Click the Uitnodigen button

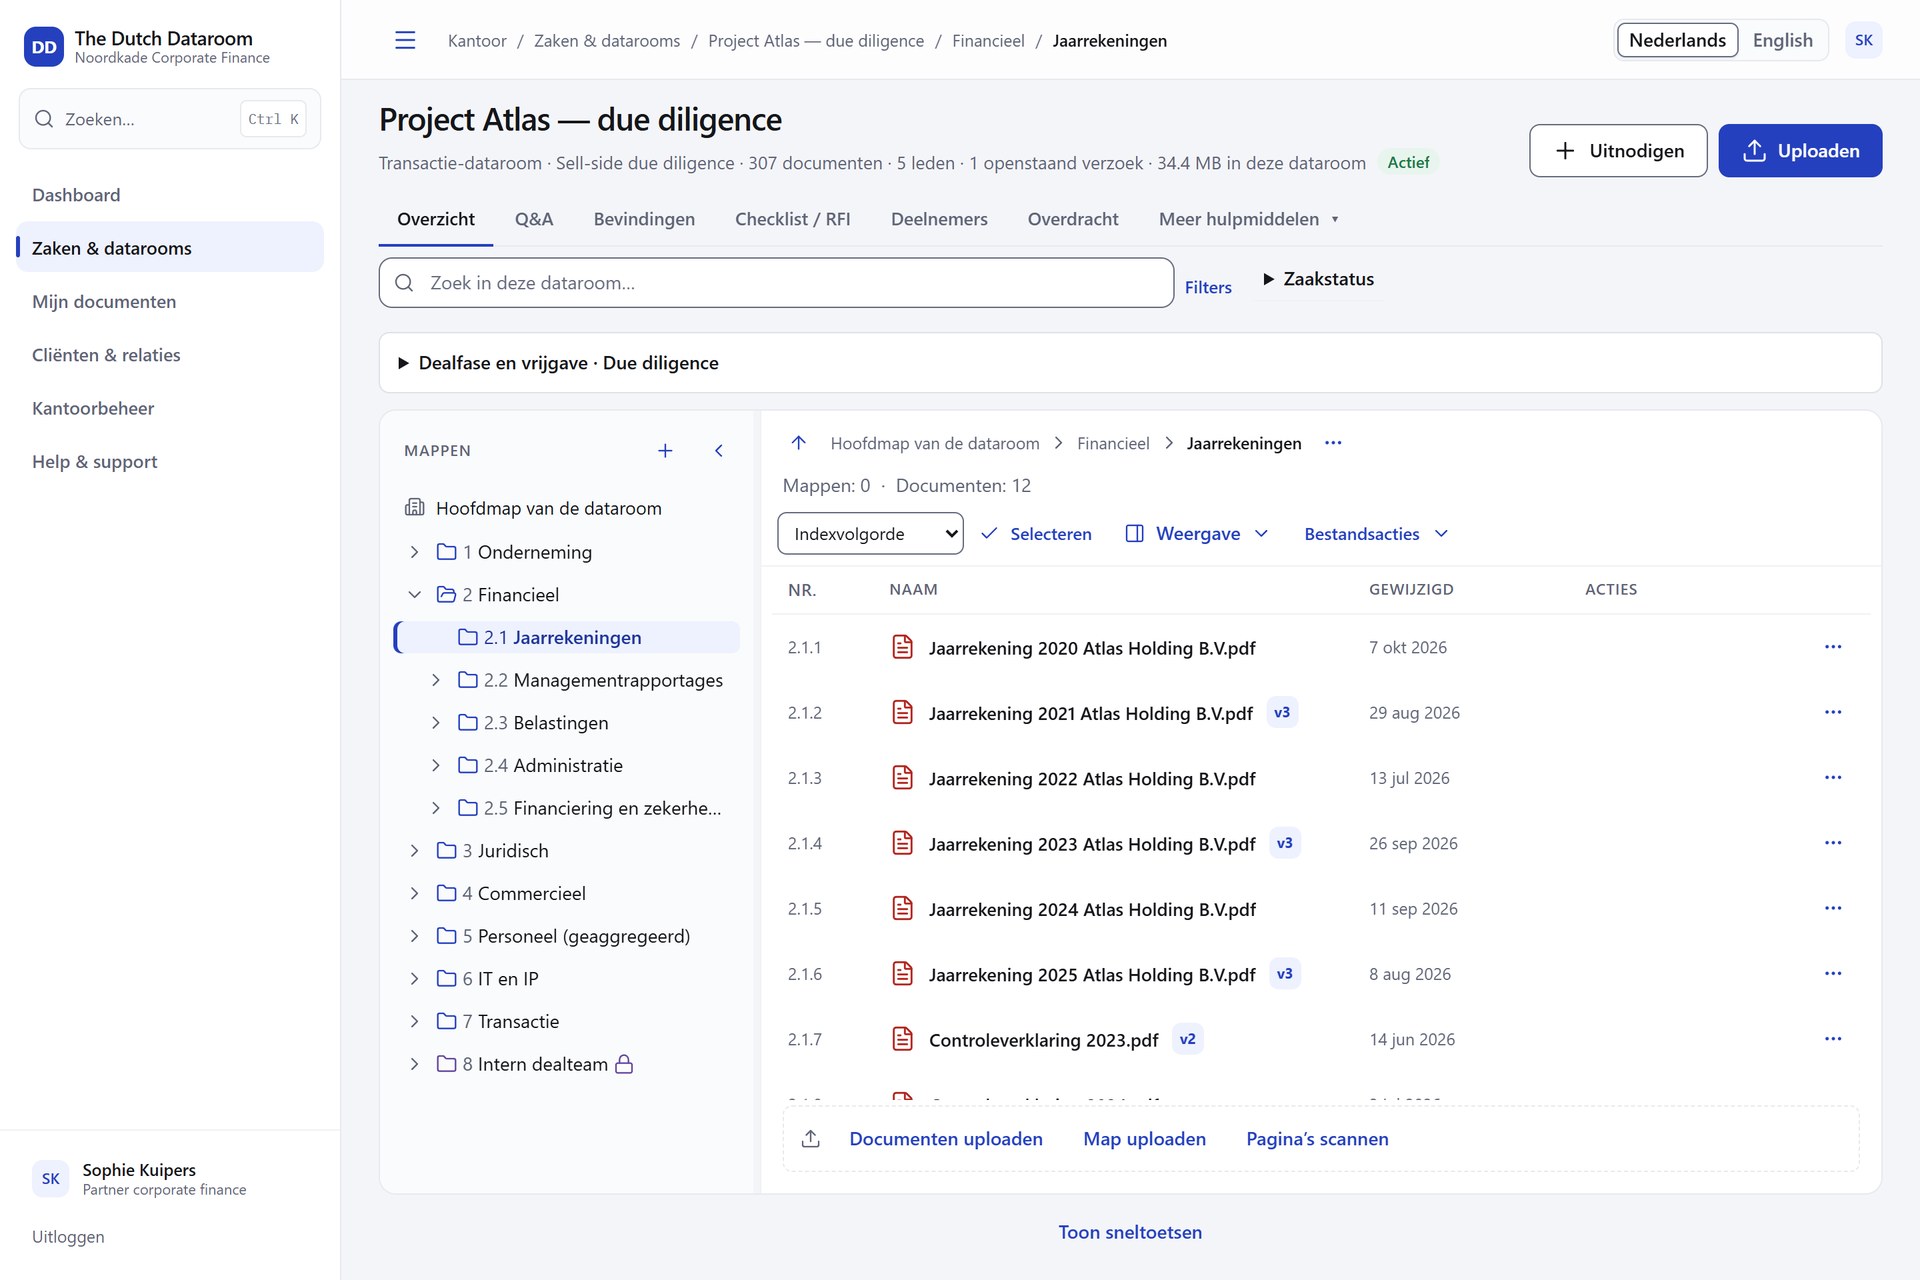[x=1618, y=151]
